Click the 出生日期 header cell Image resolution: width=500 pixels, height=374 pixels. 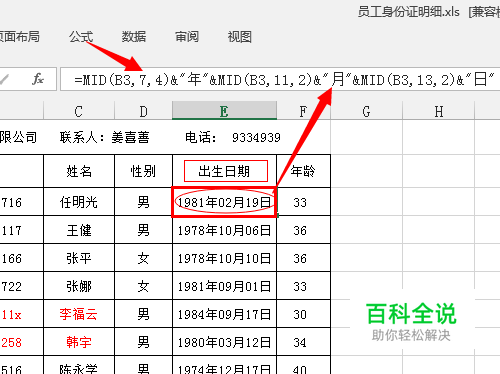225,171
